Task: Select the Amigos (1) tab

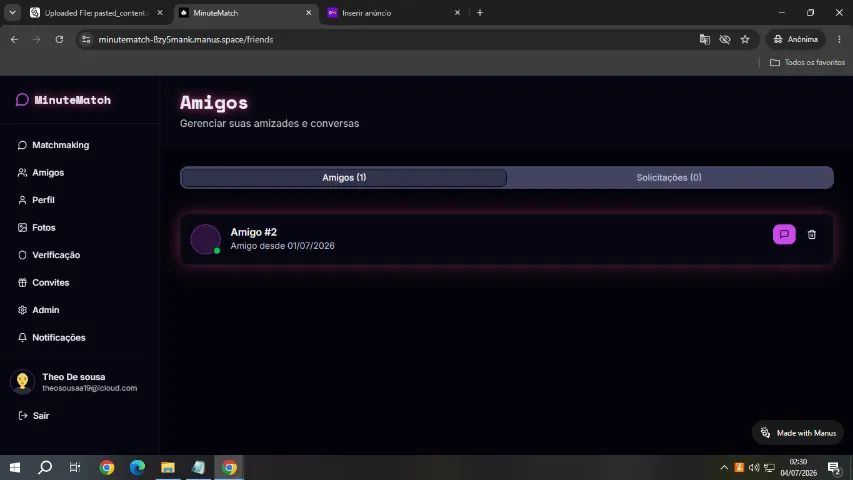Action: pyautogui.click(x=344, y=177)
